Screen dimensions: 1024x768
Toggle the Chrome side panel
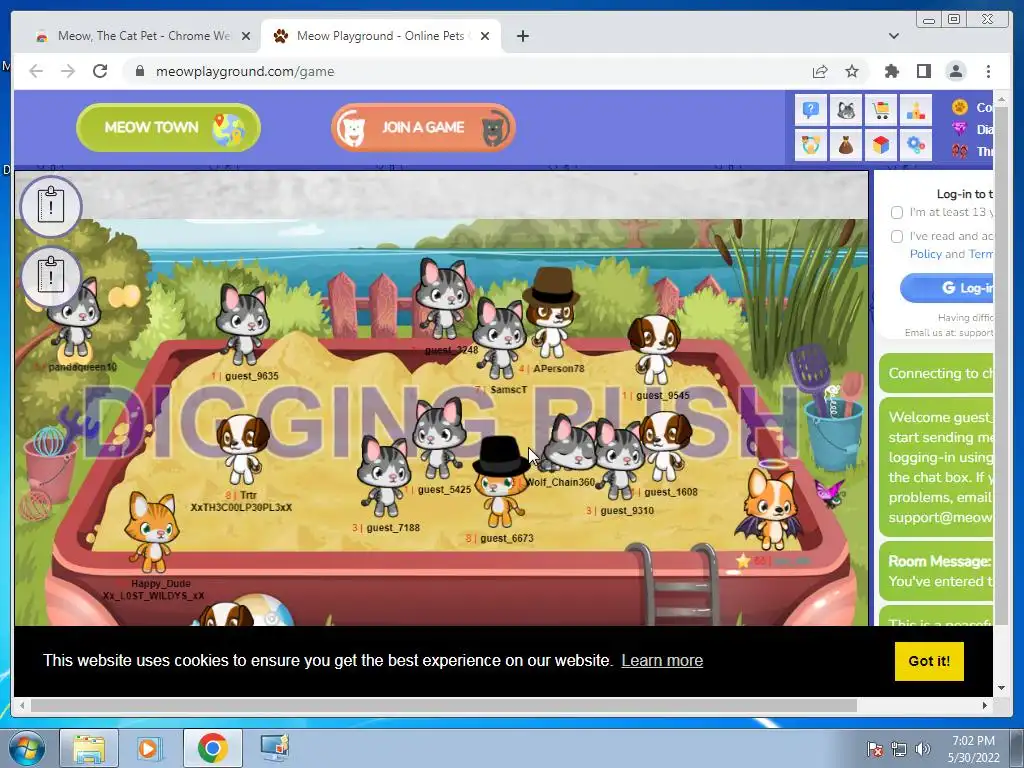pyautogui.click(x=923, y=71)
